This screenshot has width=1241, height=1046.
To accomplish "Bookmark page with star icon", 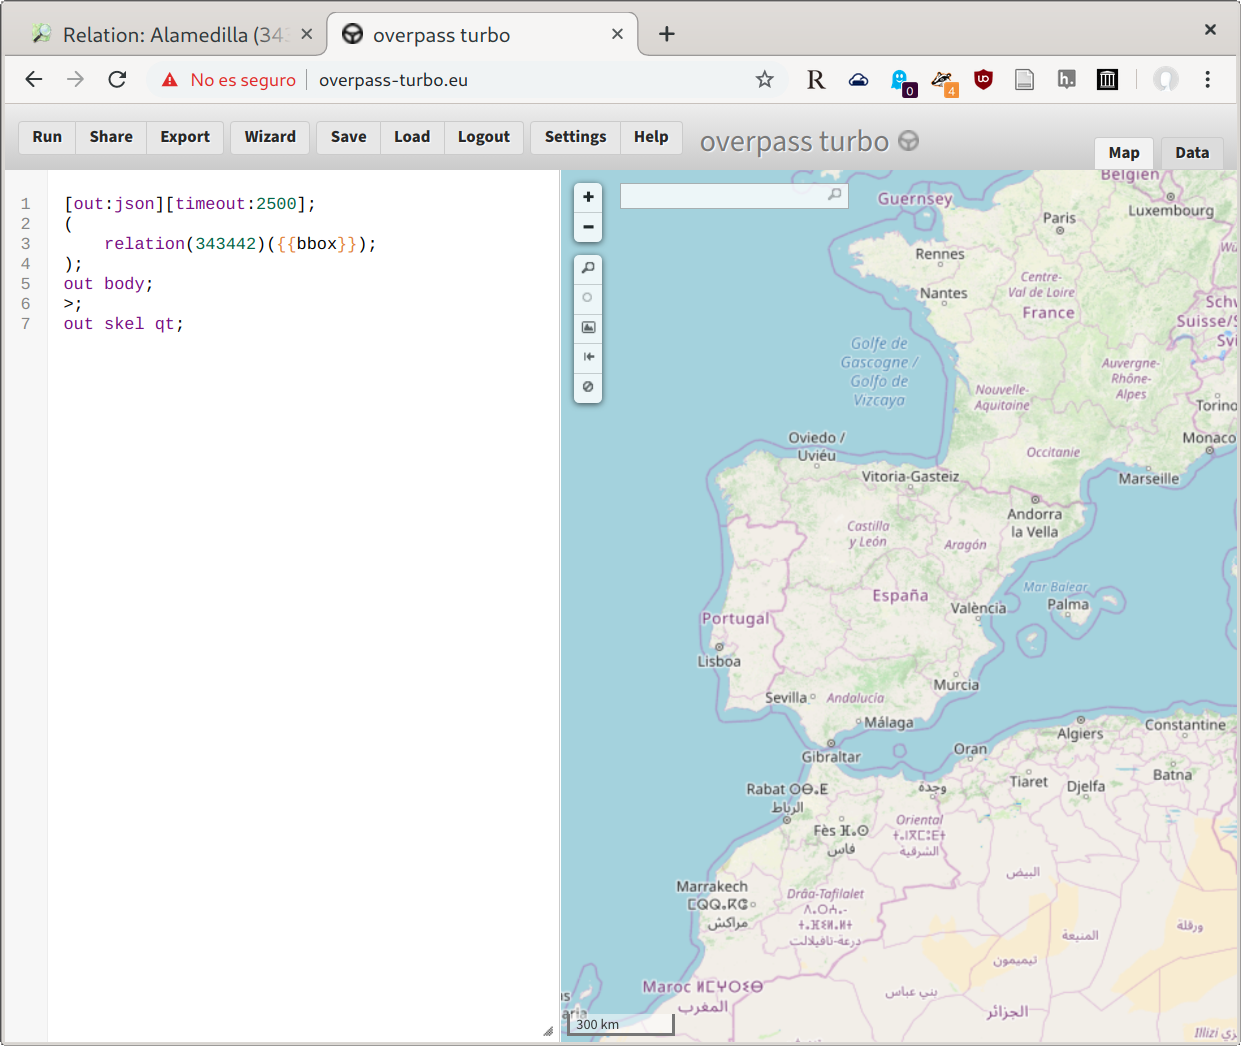I will coord(764,79).
